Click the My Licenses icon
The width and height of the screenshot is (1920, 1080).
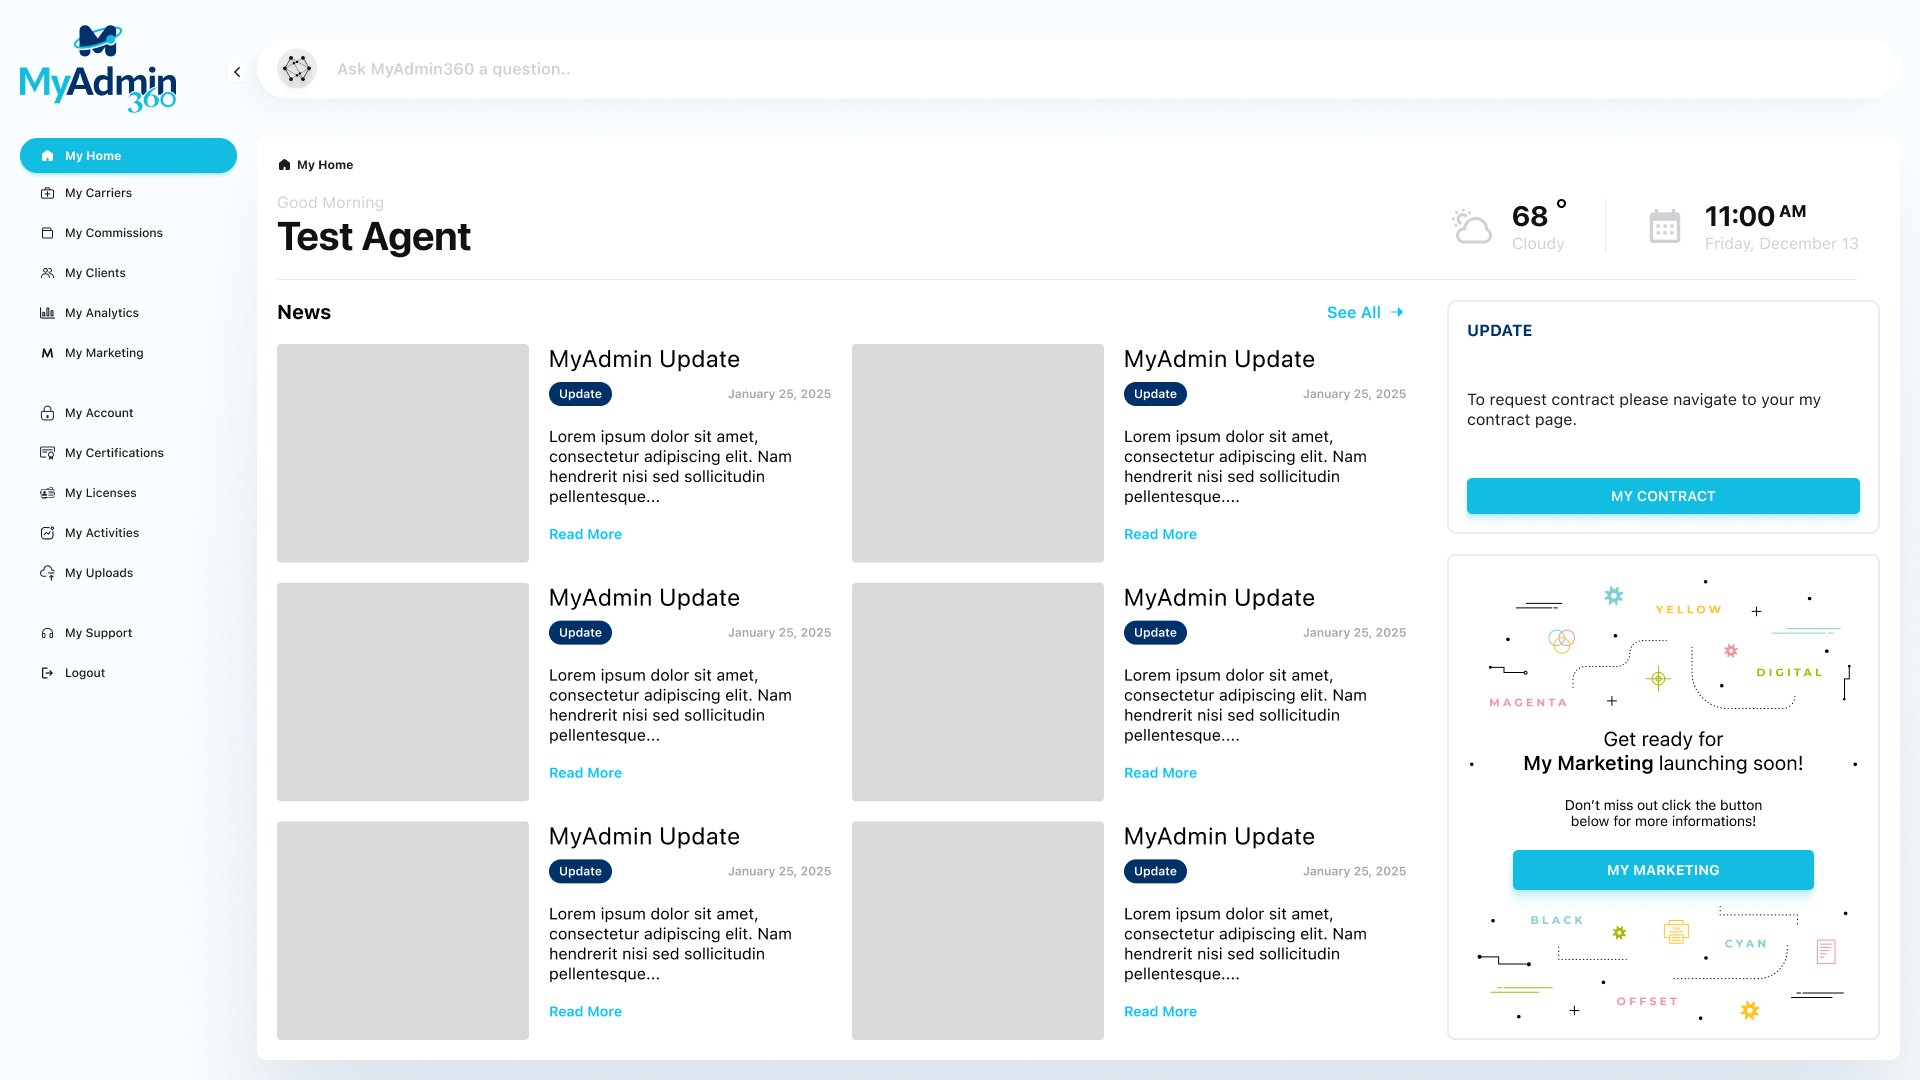48,493
